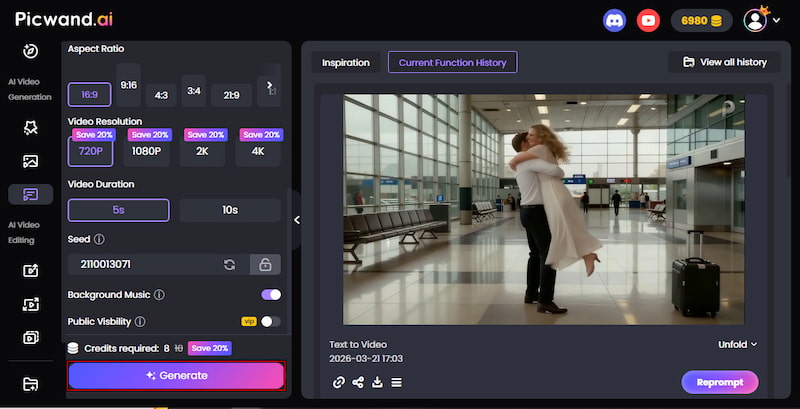Open the Discord community icon
Image resolution: width=800 pixels, height=409 pixels.
click(615, 20)
